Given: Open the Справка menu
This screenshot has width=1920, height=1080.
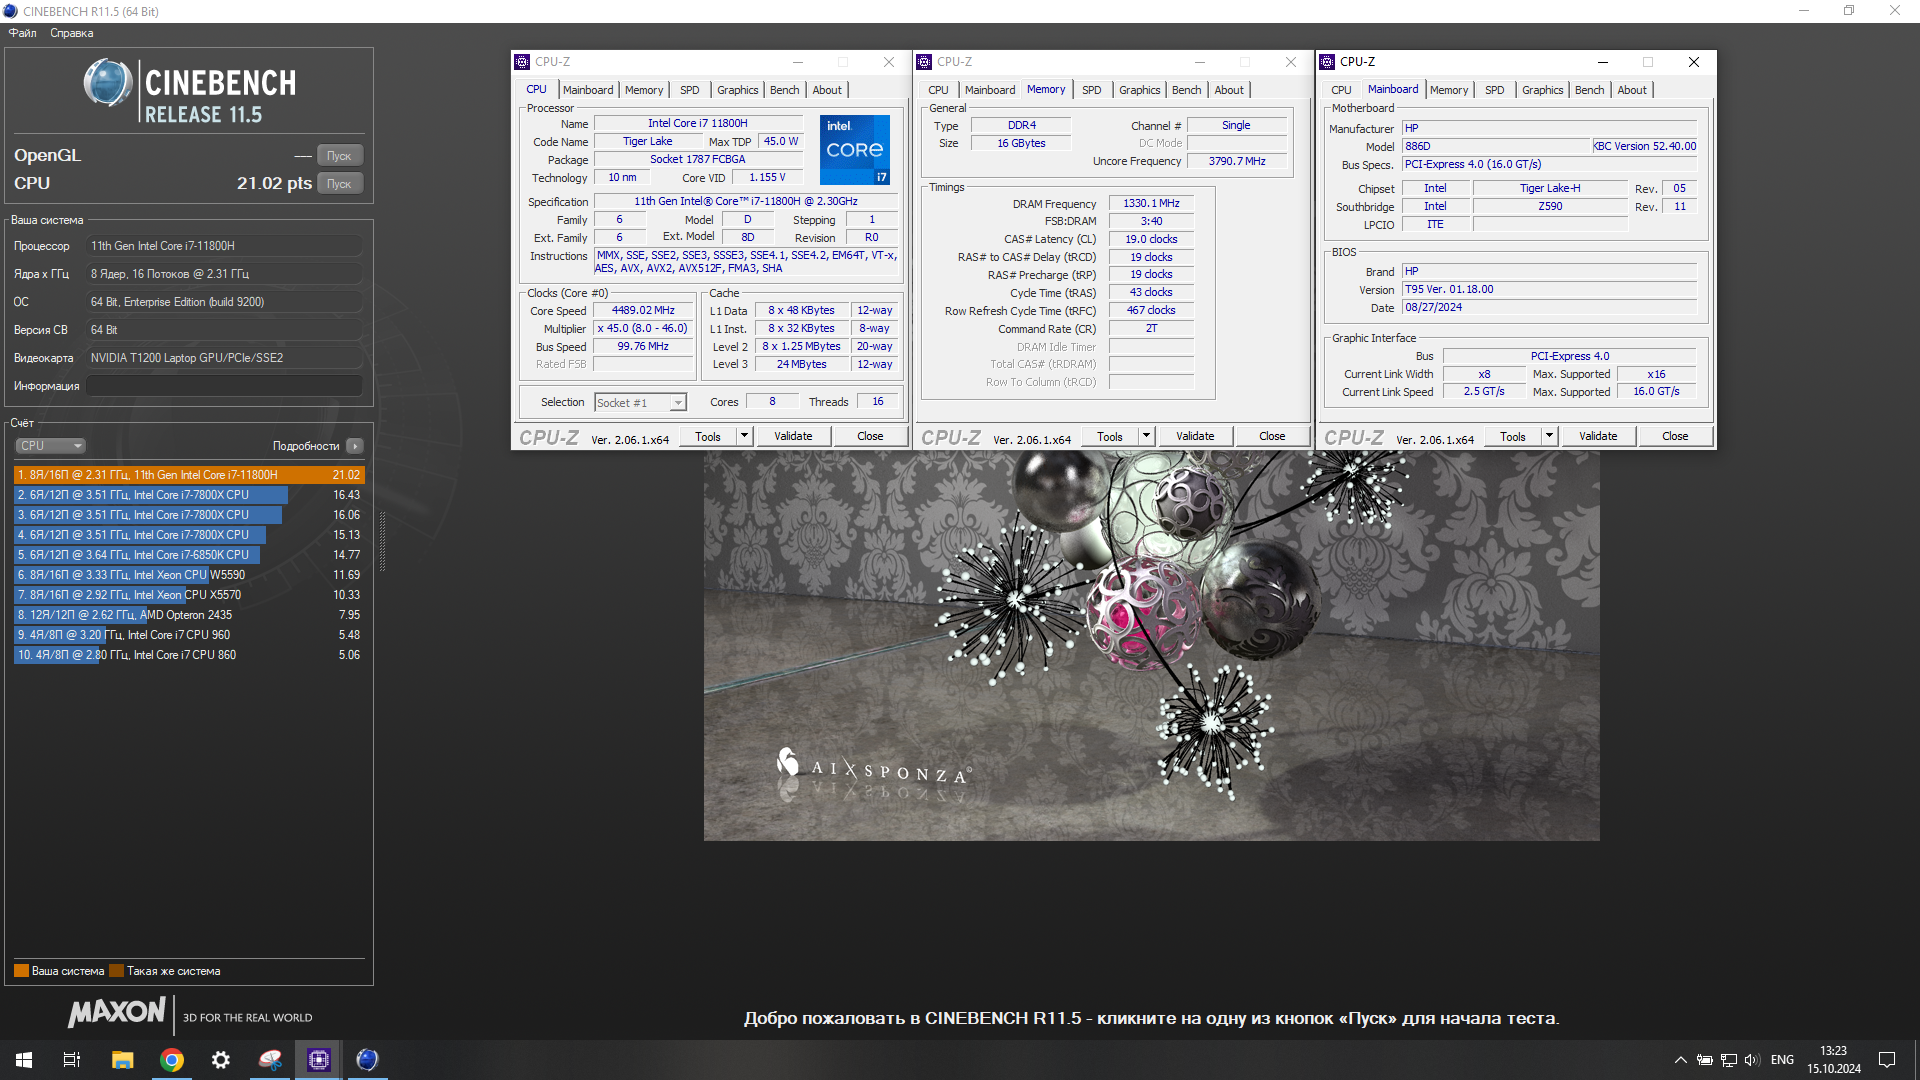Looking at the screenshot, I should (x=72, y=33).
